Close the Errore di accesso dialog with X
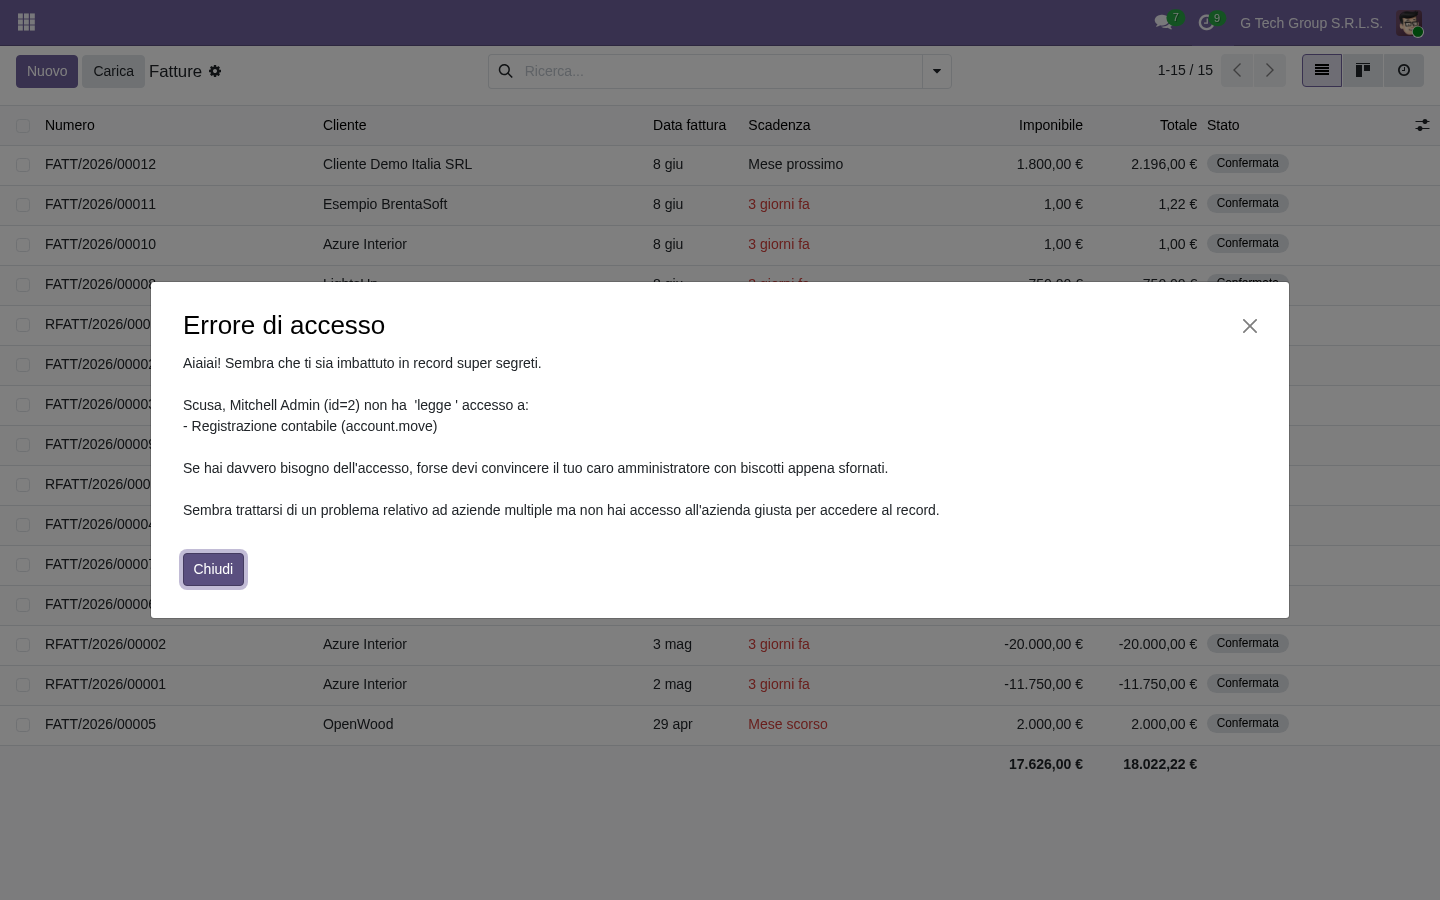 [1250, 326]
